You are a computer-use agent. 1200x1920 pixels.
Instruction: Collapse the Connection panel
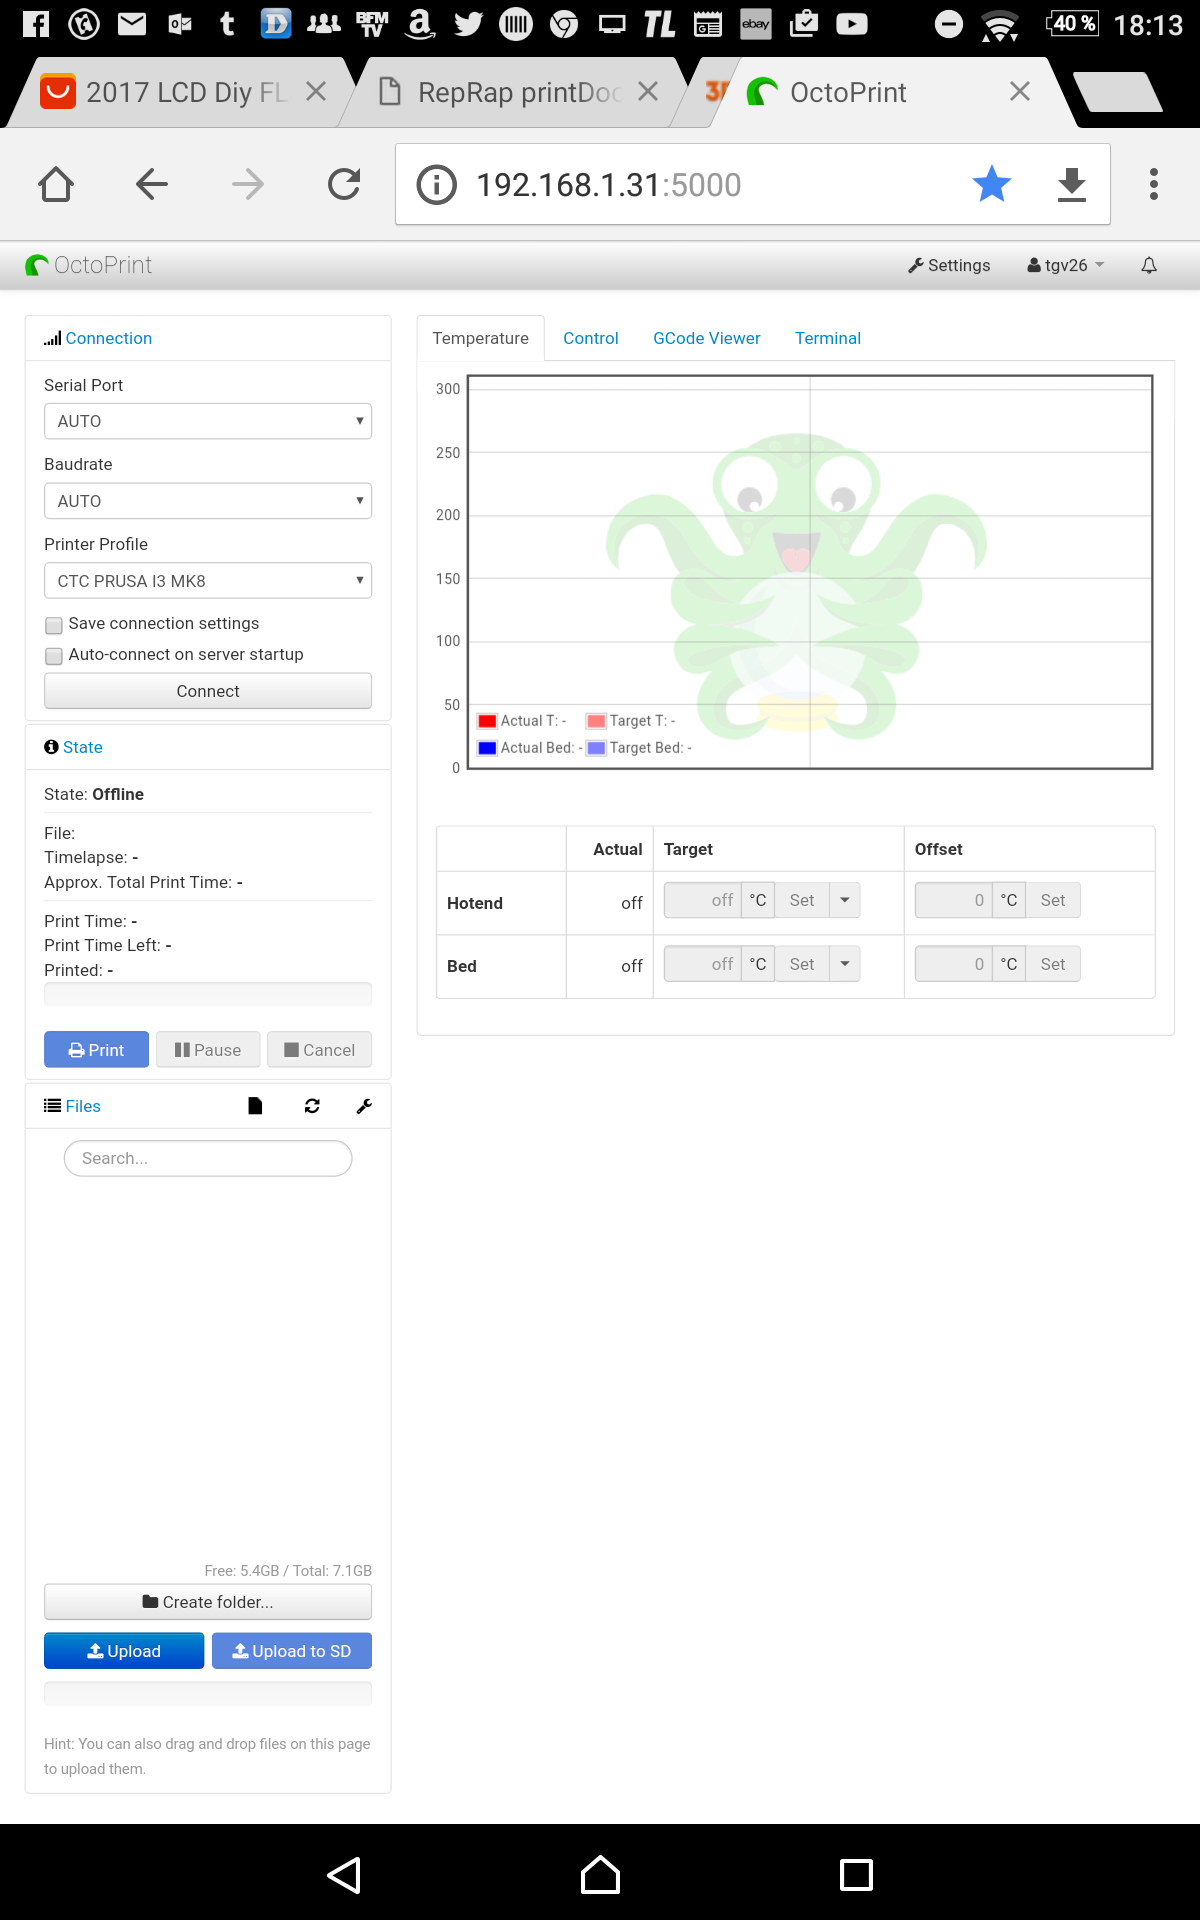coord(109,338)
